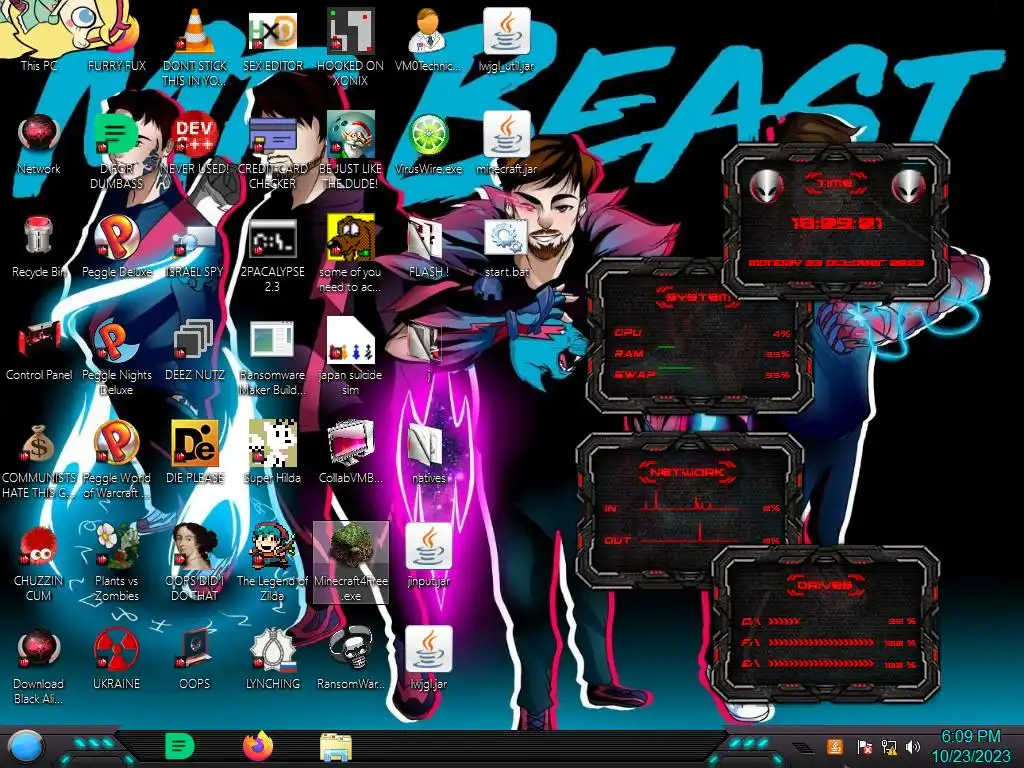Select the CREDIT CARD CHECKER shortcut
The image size is (1024, 768).
[272, 152]
